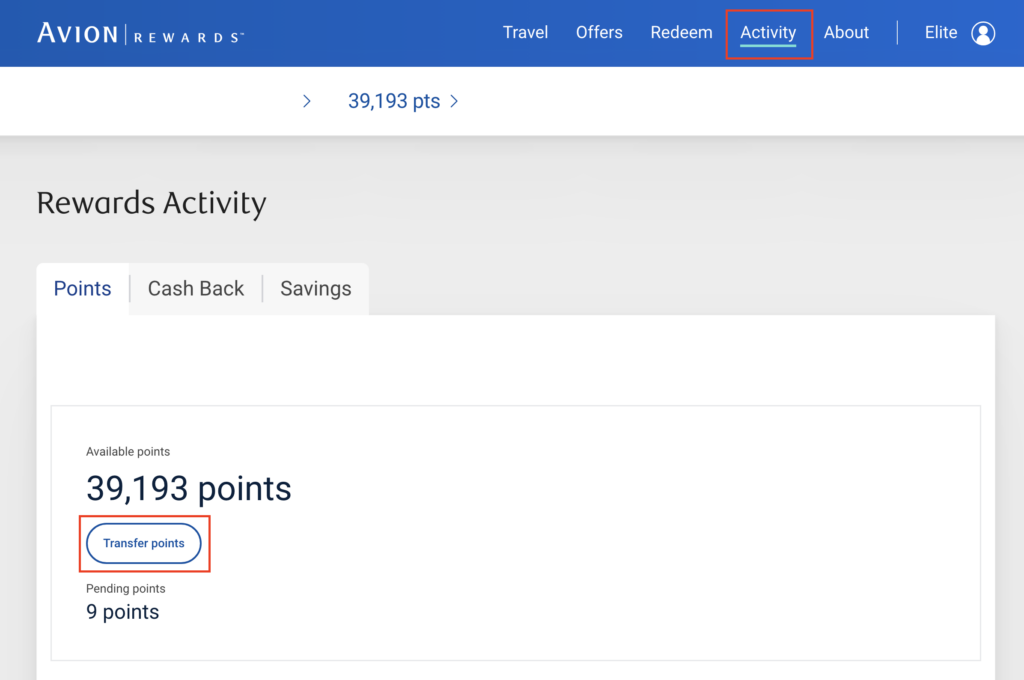Click the Avion Rewards logo
Image resolution: width=1024 pixels, height=680 pixels.
coord(140,33)
